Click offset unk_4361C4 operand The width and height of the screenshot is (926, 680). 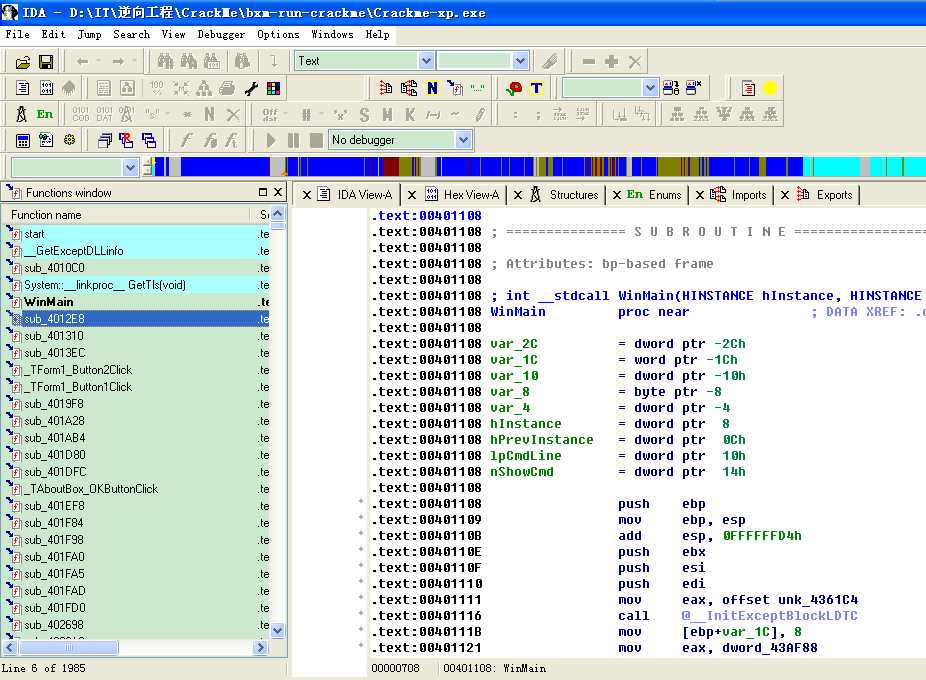pyautogui.click(x=790, y=600)
